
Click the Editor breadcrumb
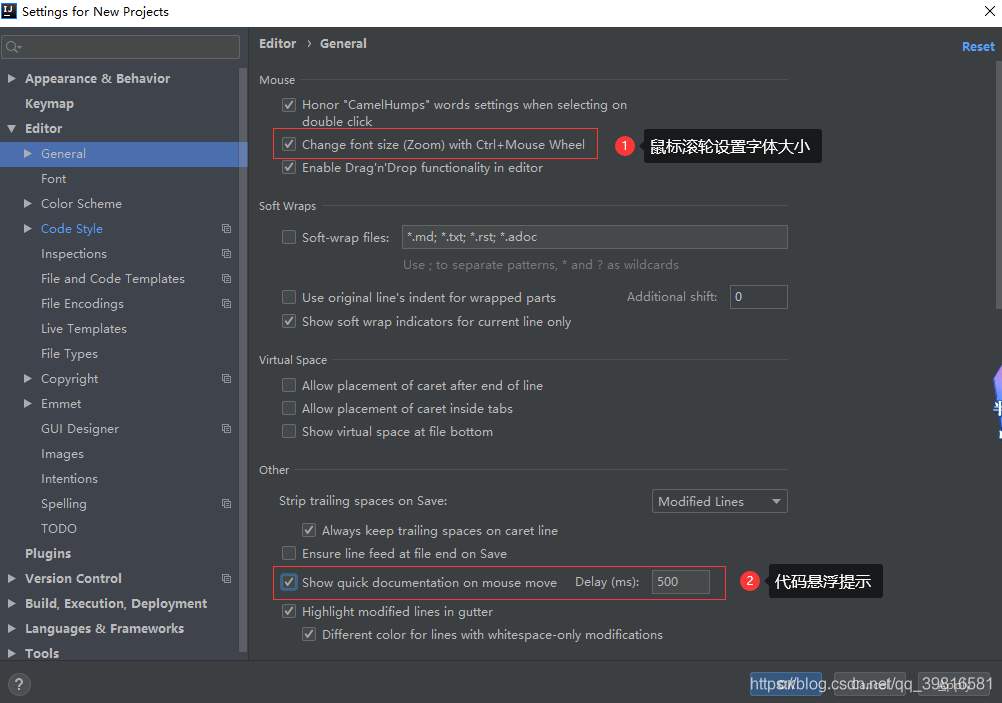[277, 43]
